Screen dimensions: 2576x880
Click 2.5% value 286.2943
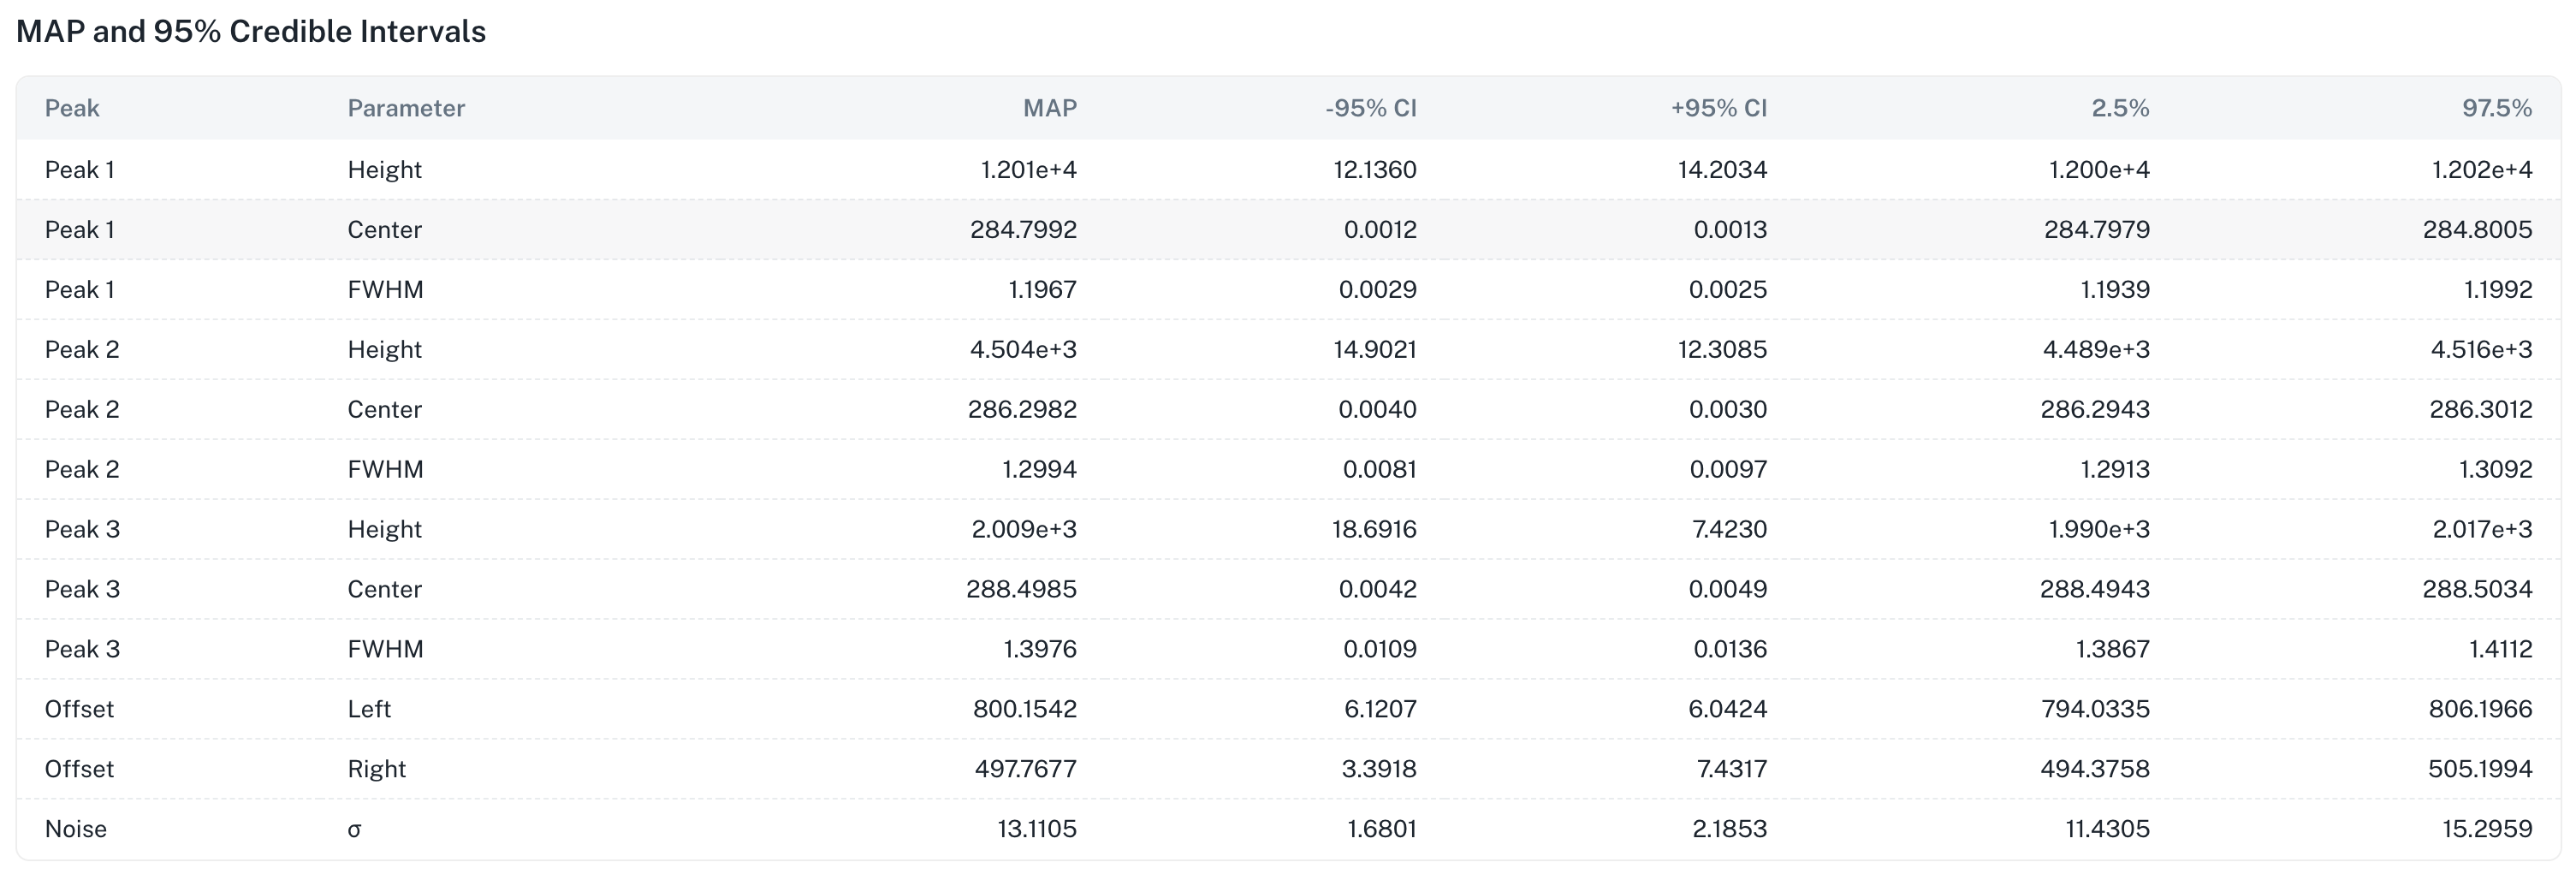2096,410
